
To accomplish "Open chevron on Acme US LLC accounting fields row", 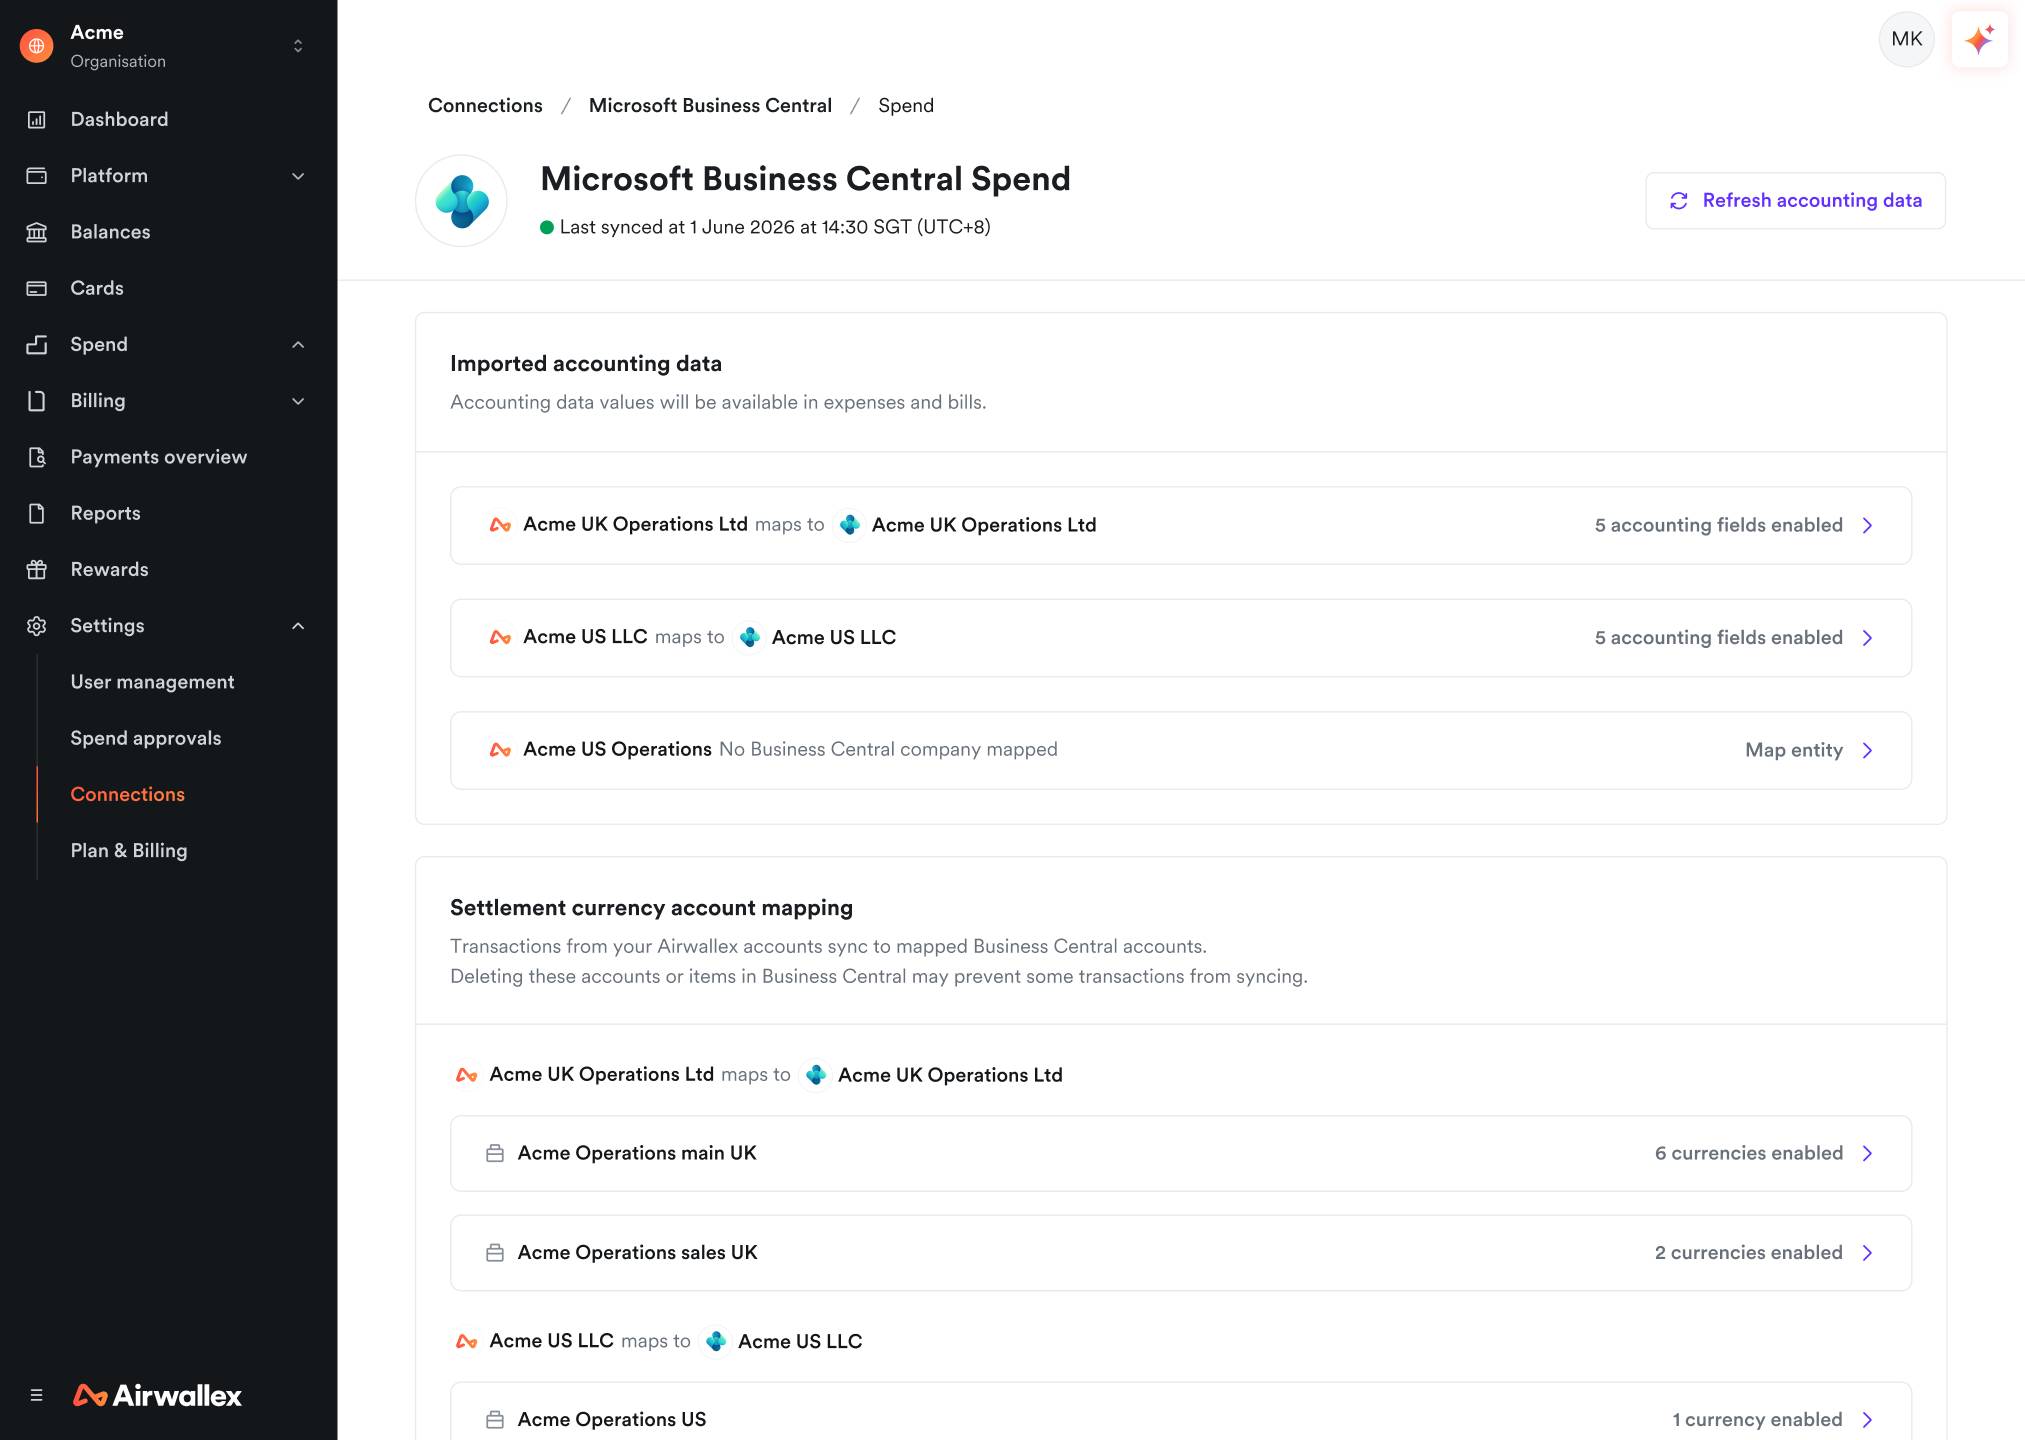I will pos(1867,638).
